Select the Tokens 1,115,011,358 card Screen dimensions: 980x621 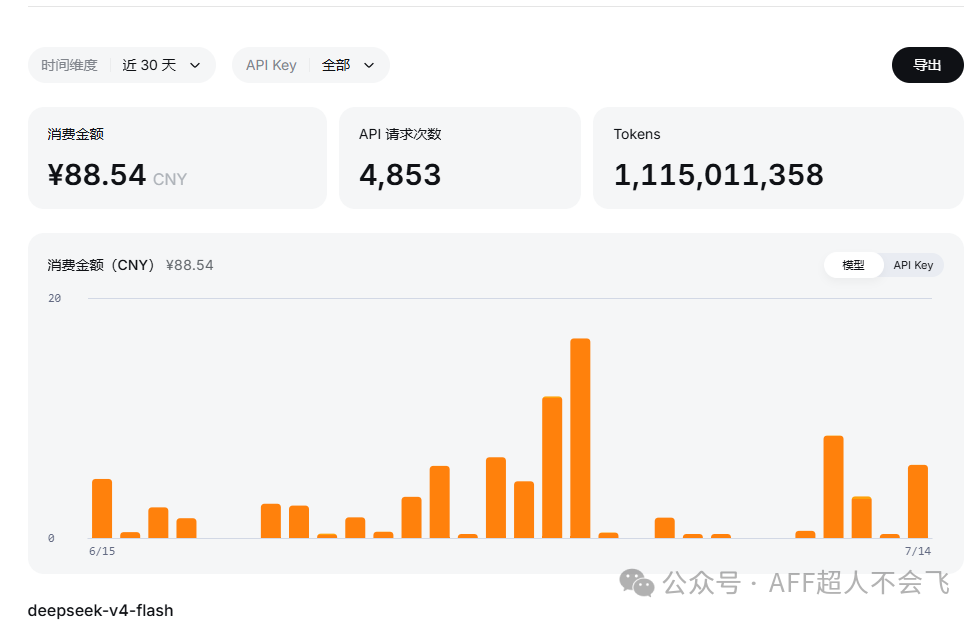tap(778, 158)
